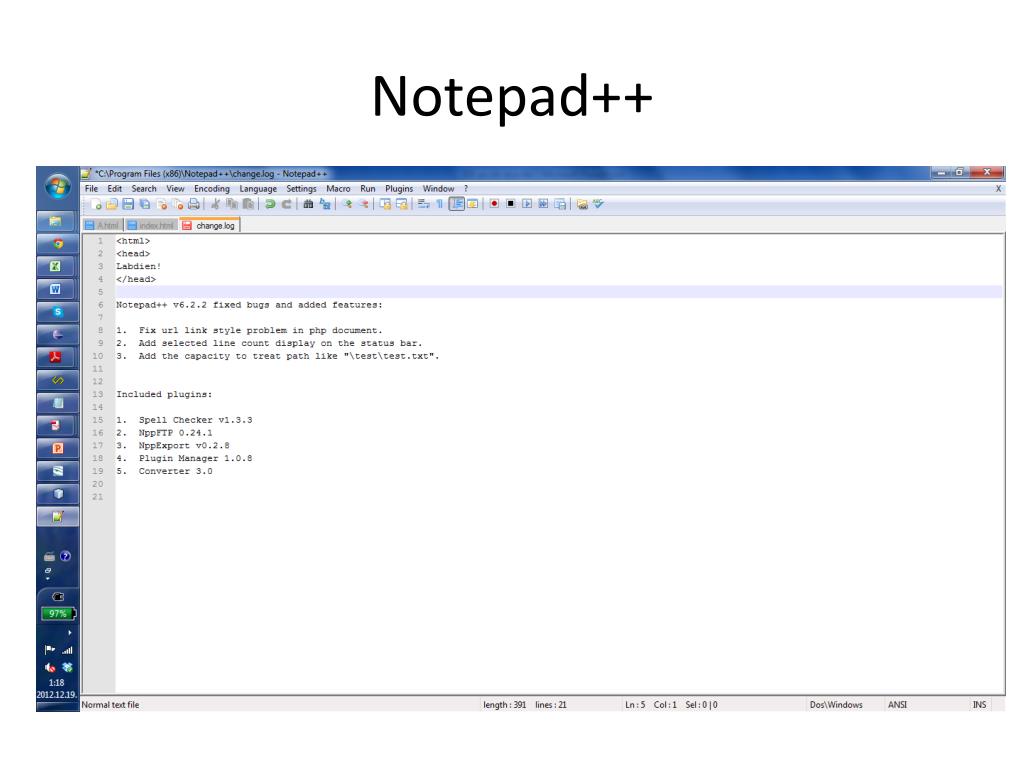The width and height of the screenshot is (1024, 768).
Task: Open Word from the taskbar
Action: tap(57, 289)
